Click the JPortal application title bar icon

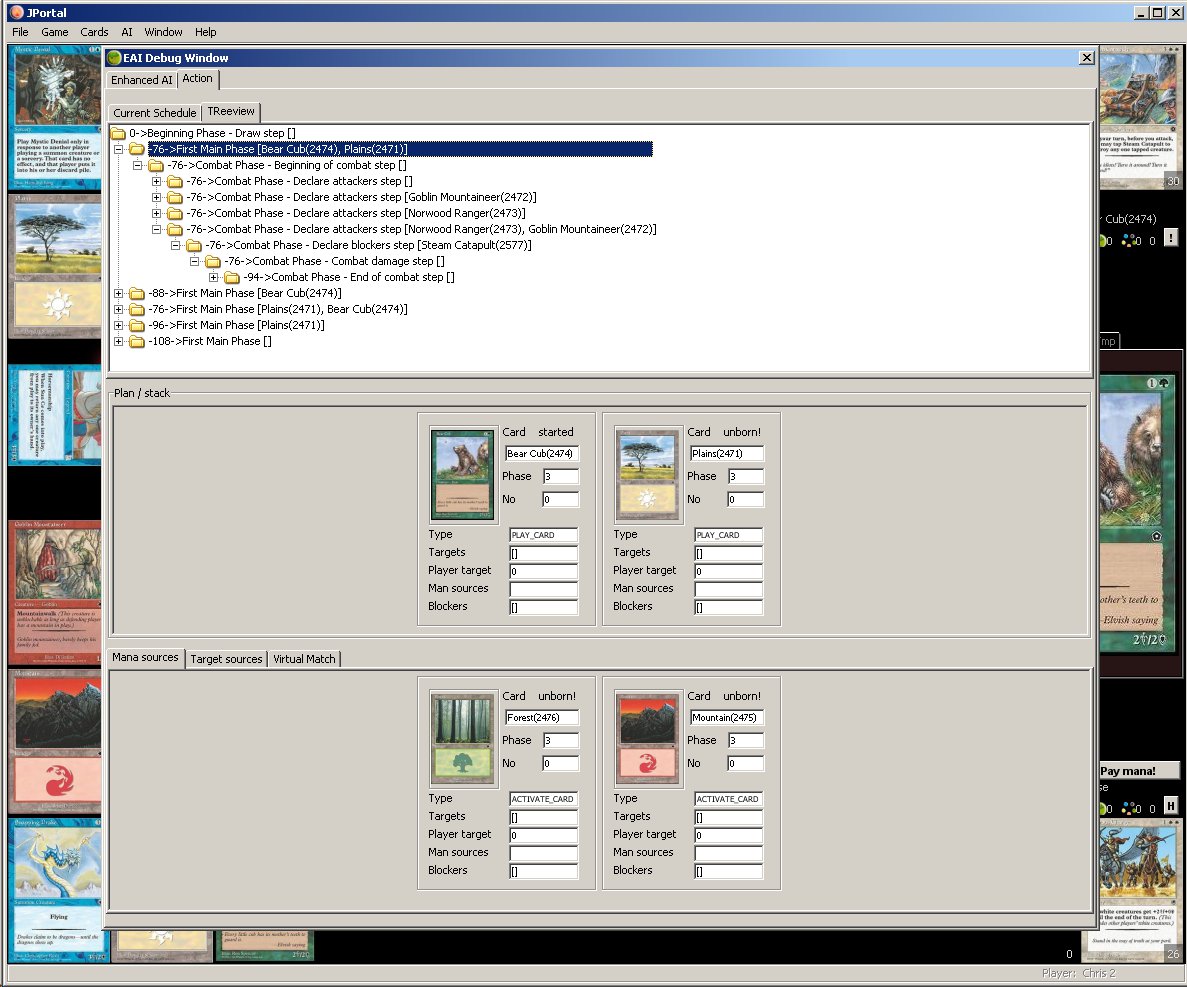[17, 12]
